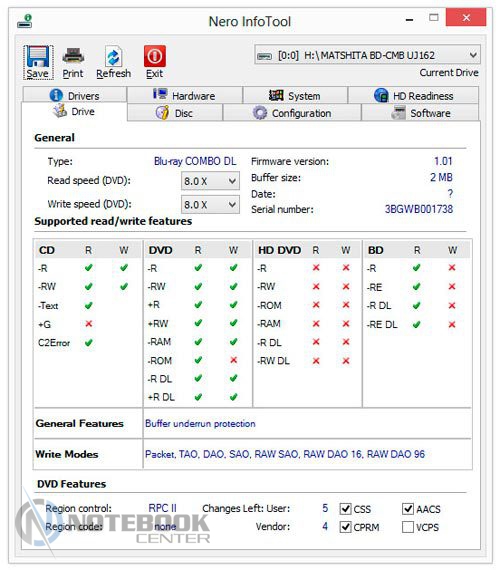Open the System tab

295,96
